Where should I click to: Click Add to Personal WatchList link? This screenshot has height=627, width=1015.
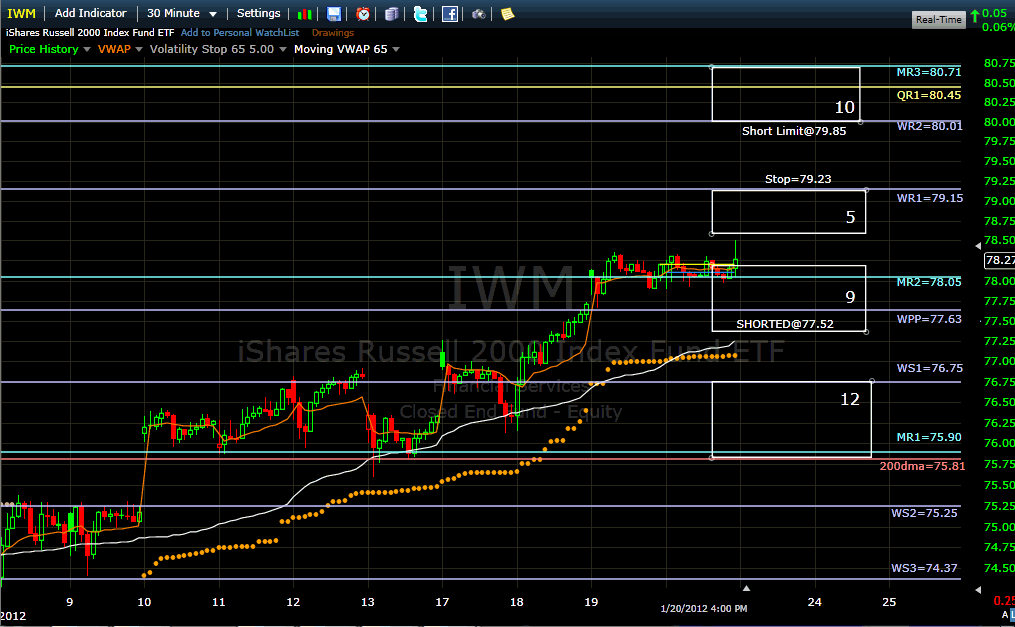pyautogui.click(x=238, y=32)
